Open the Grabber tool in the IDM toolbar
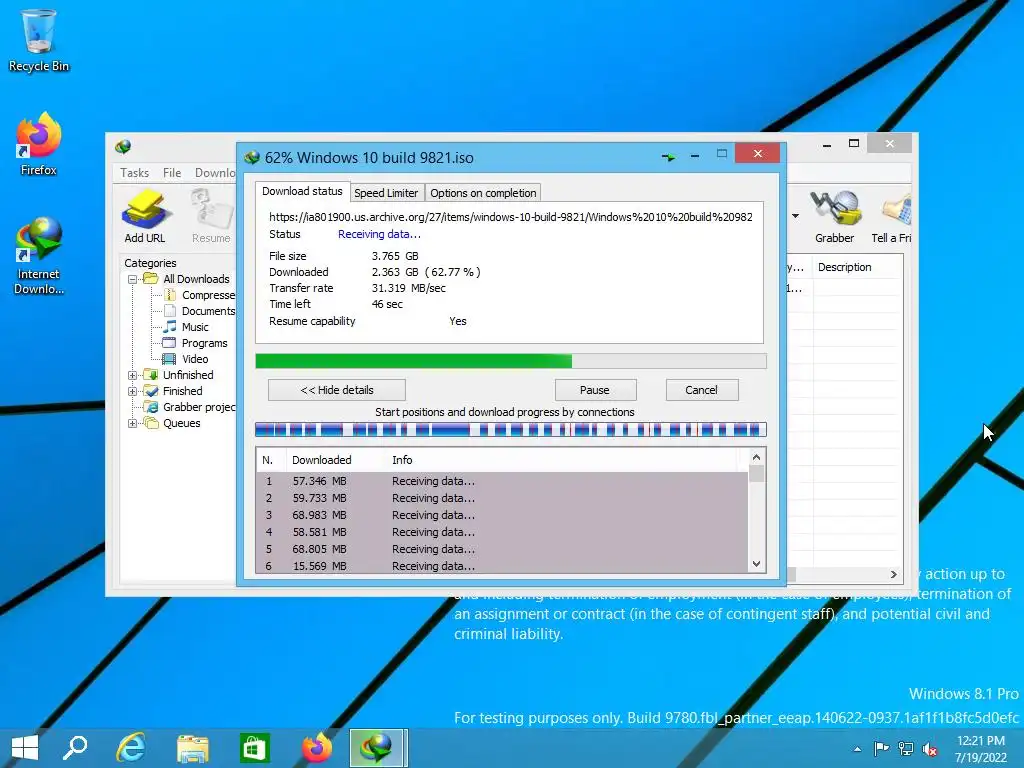The height and width of the screenshot is (768, 1024). pyautogui.click(x=834, y=216)
